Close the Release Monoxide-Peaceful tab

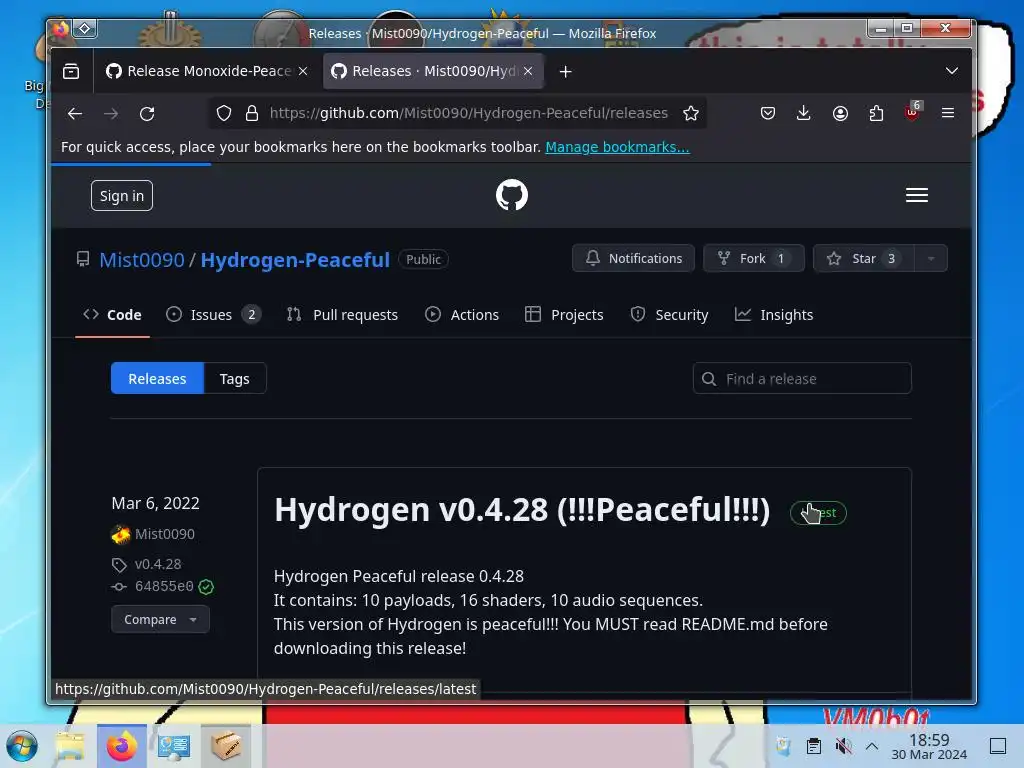click(x=303, y=71)
